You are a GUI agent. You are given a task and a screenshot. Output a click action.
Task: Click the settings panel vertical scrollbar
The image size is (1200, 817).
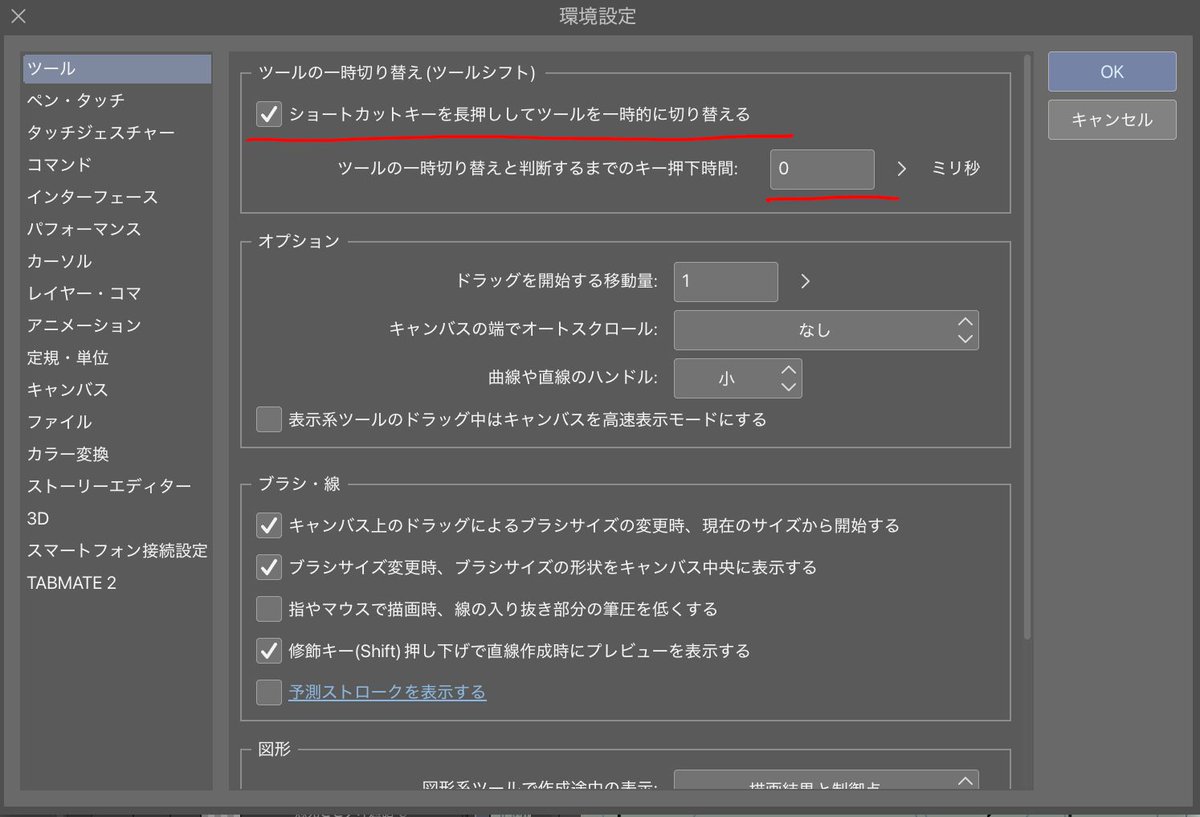click(x=1027, y=346)
